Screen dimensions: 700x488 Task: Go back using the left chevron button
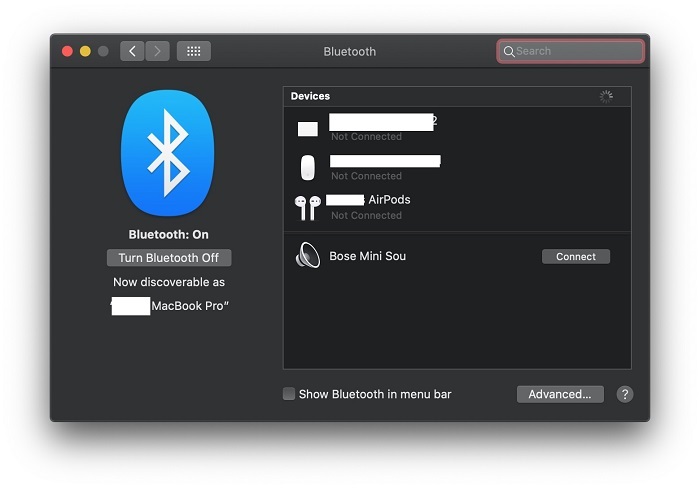click(132, 51)
